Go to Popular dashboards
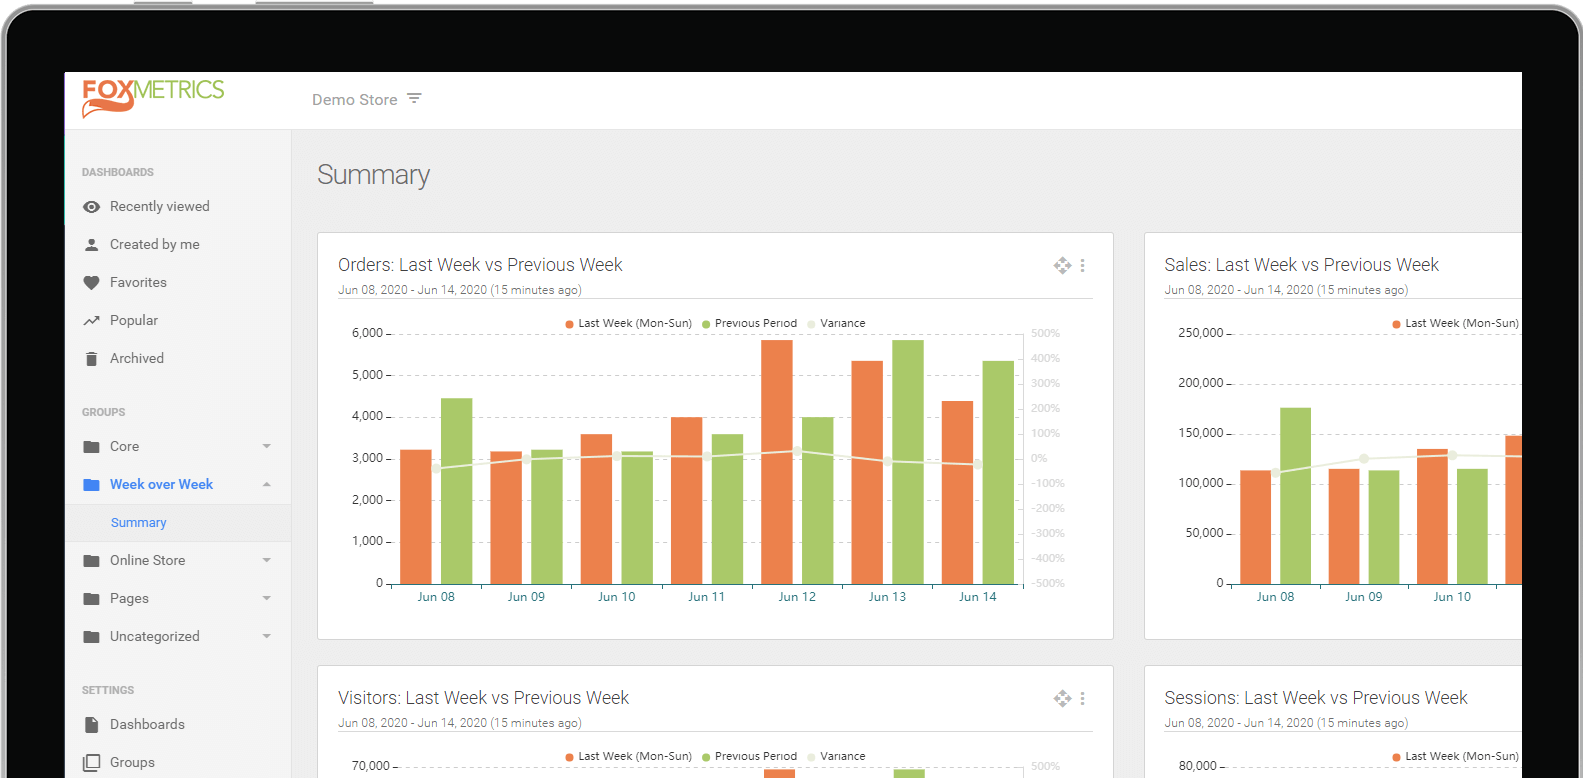Screen dimensions: 1583x778 pyautogui.click(x=134, y=321)
